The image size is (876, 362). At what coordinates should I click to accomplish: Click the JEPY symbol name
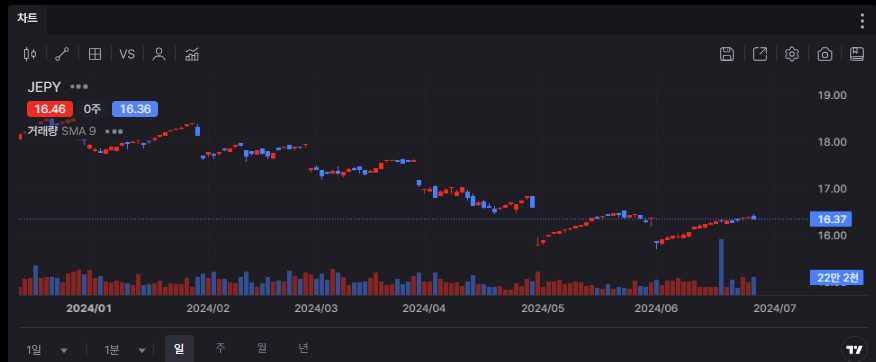click(x=44, y=87)
